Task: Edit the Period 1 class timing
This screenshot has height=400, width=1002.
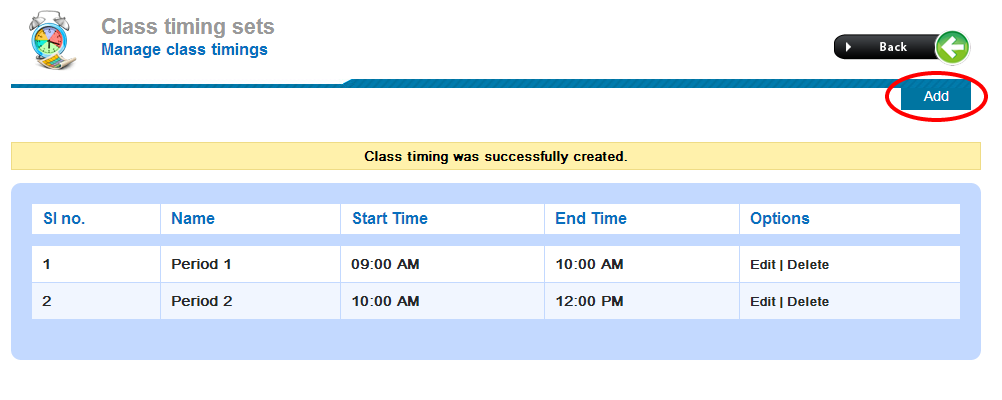Action: 762,265
